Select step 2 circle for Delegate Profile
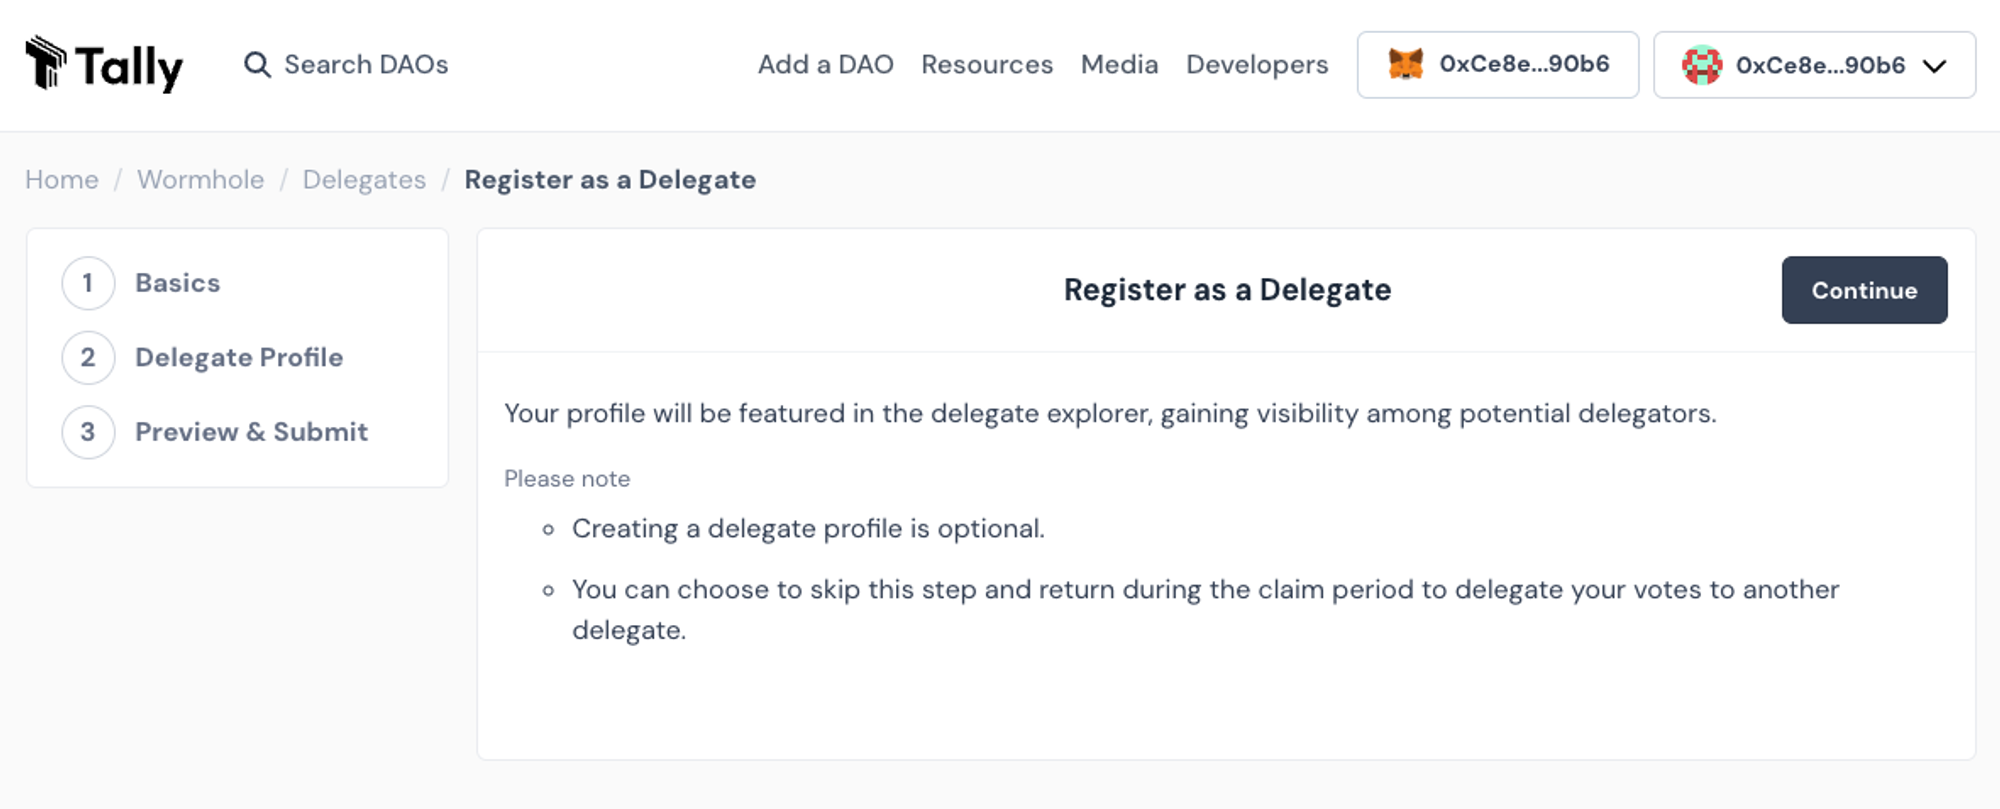2000x809 pixels. coord(88,358)
